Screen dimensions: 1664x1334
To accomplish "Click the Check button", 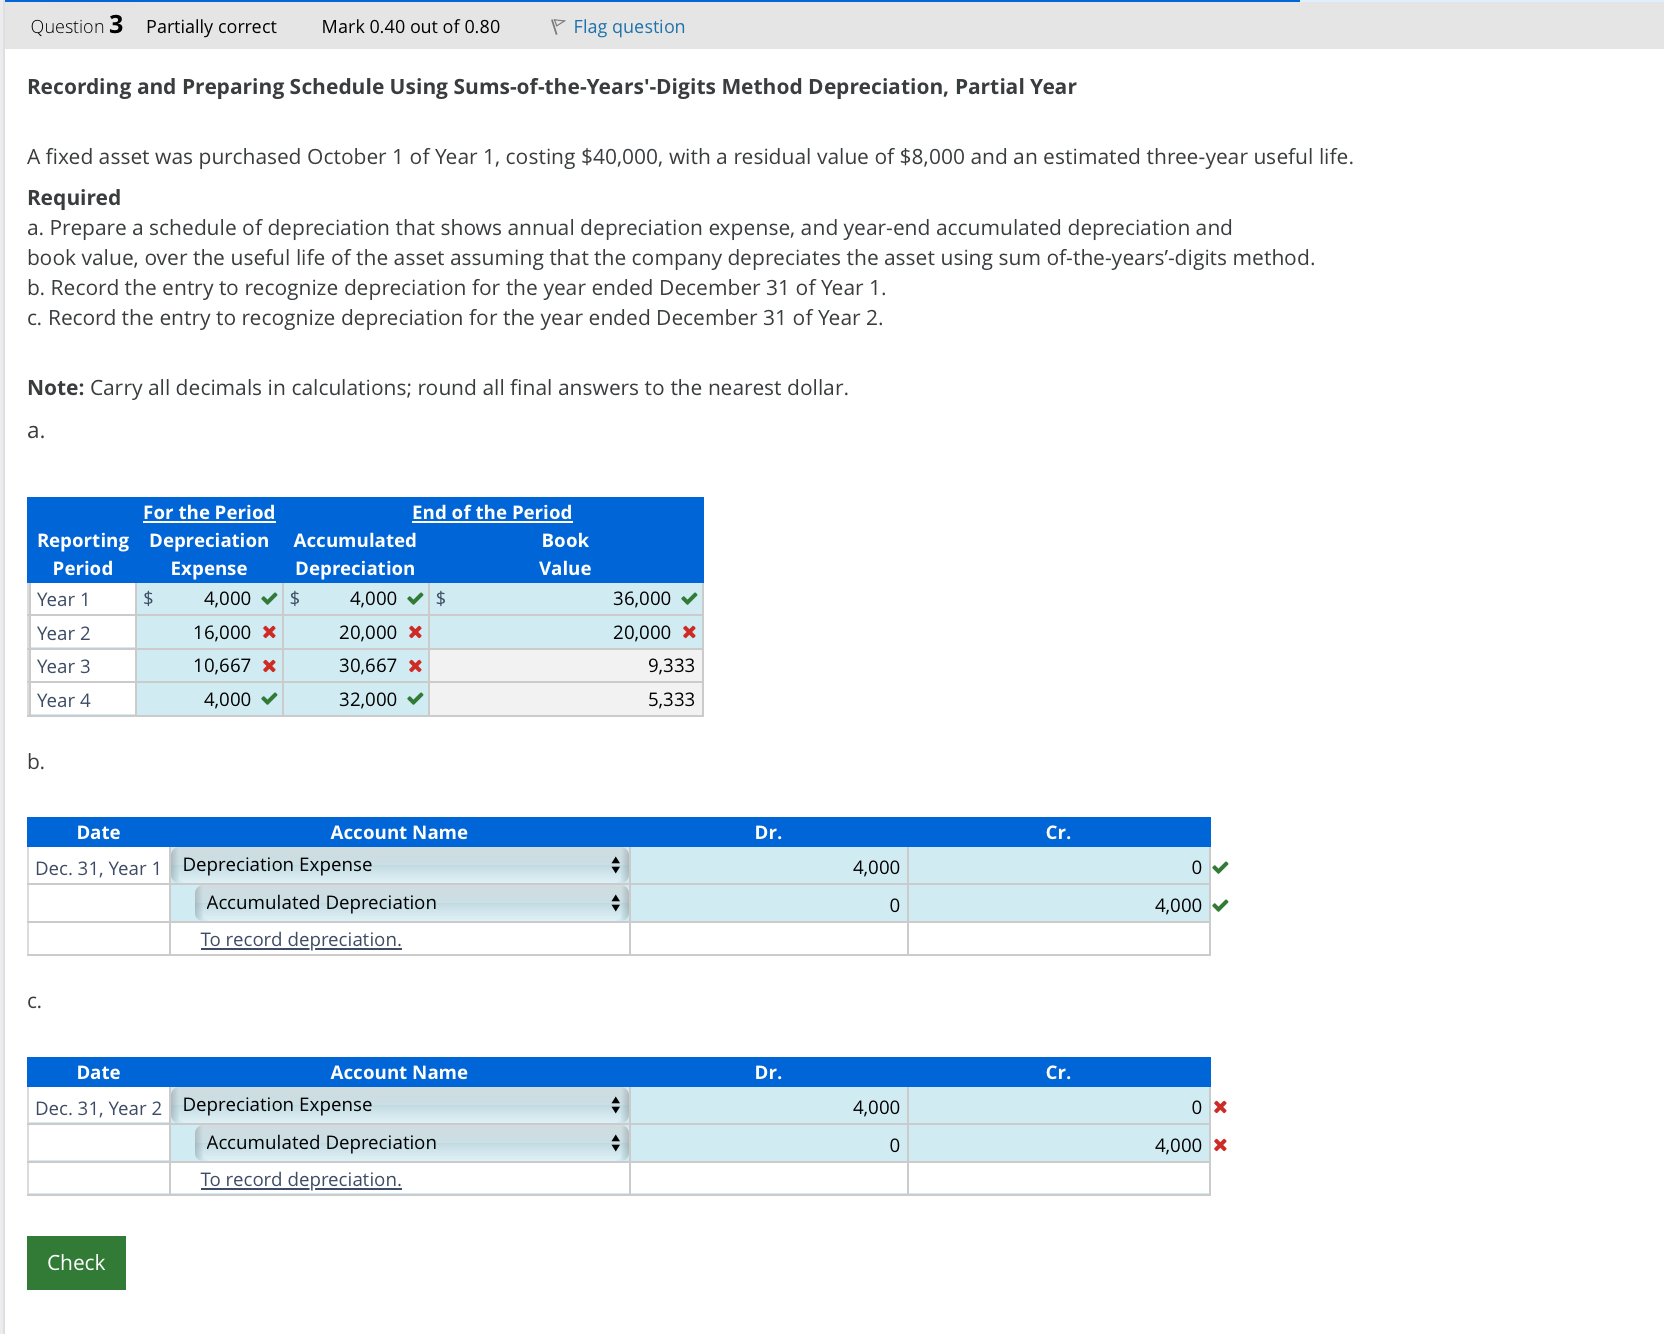I will click(76, 1263).
